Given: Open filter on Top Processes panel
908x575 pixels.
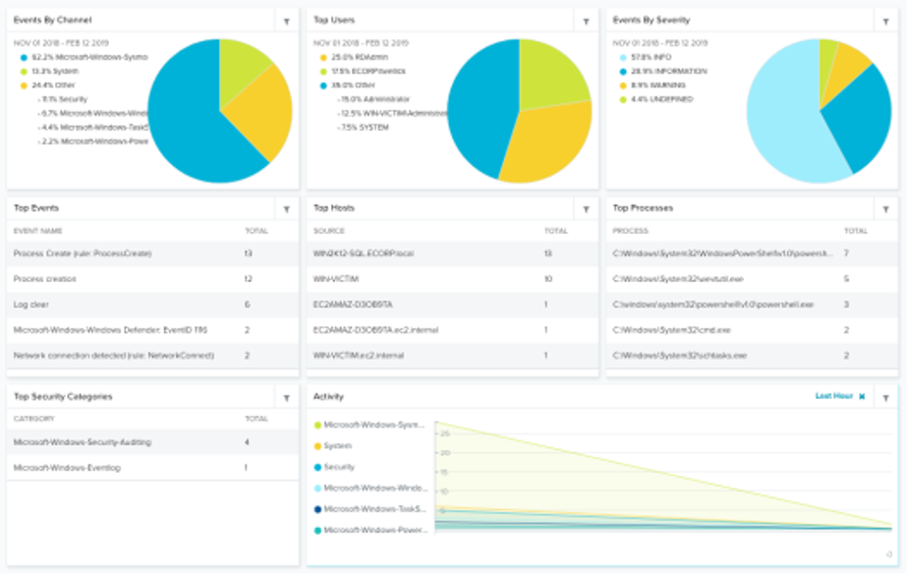Looking at the screenshot, I should point(885,209).
